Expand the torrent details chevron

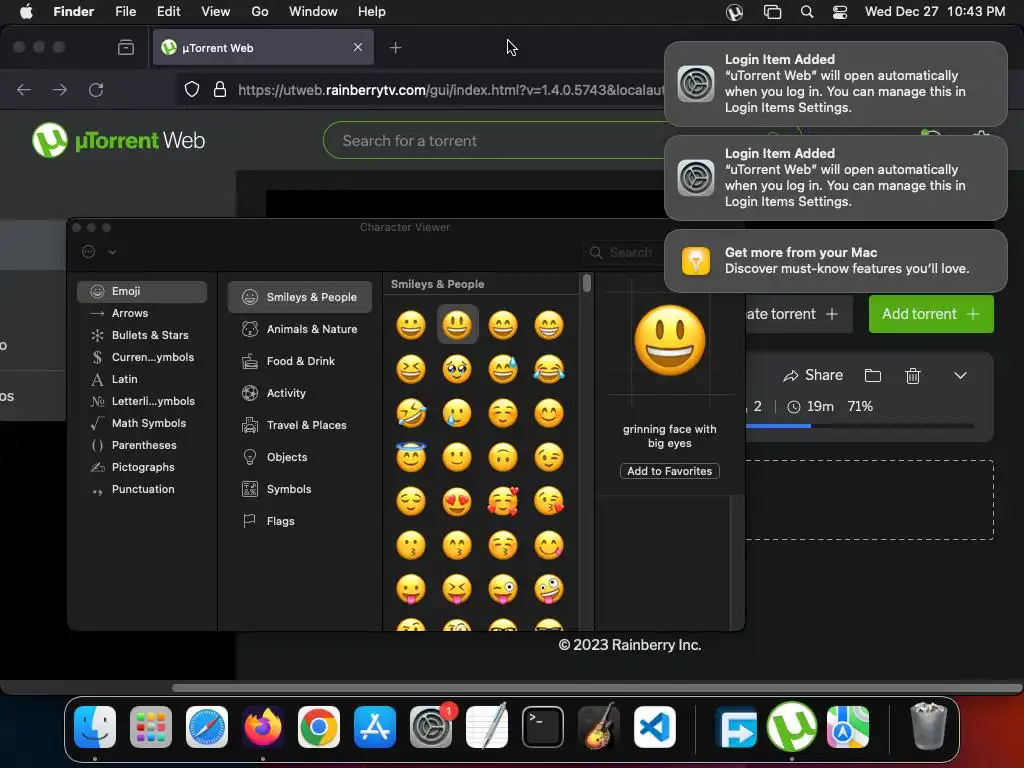[x=960, y=376]
